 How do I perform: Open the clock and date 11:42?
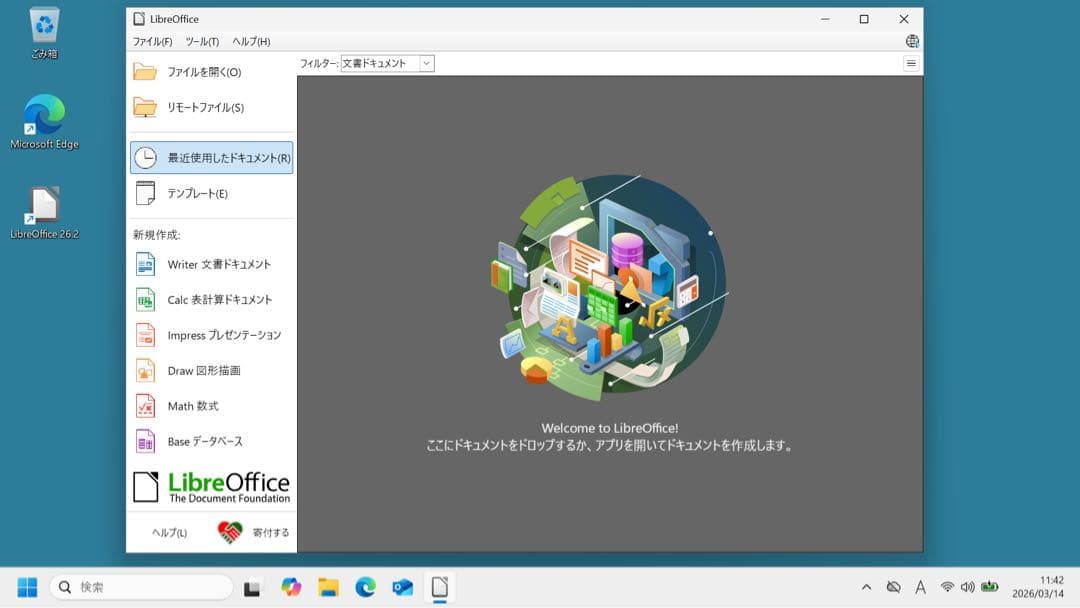tap(1039, 587)
